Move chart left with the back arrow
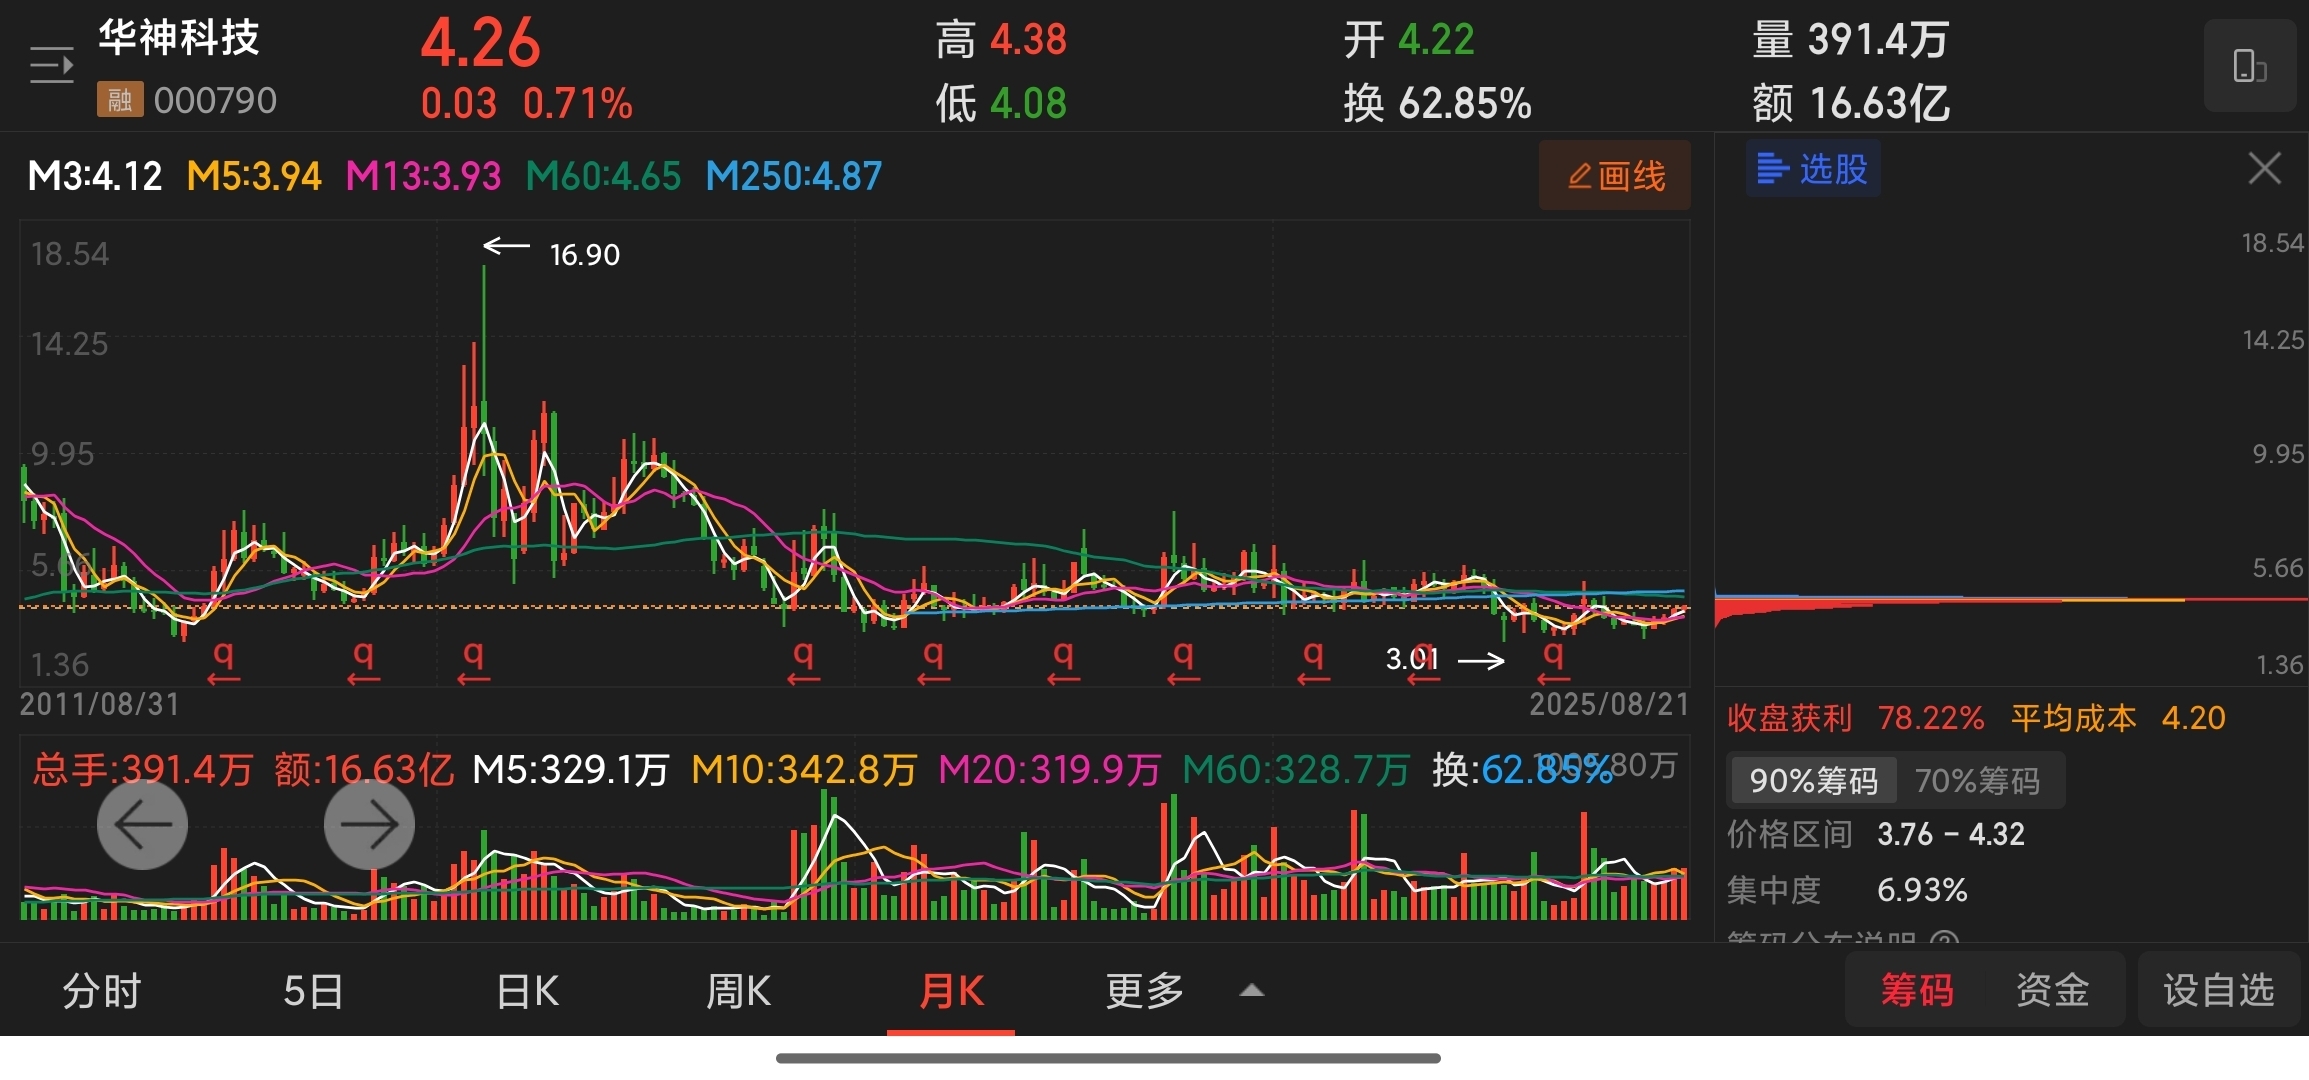The image size is (2309, 1080). point(142,824)
